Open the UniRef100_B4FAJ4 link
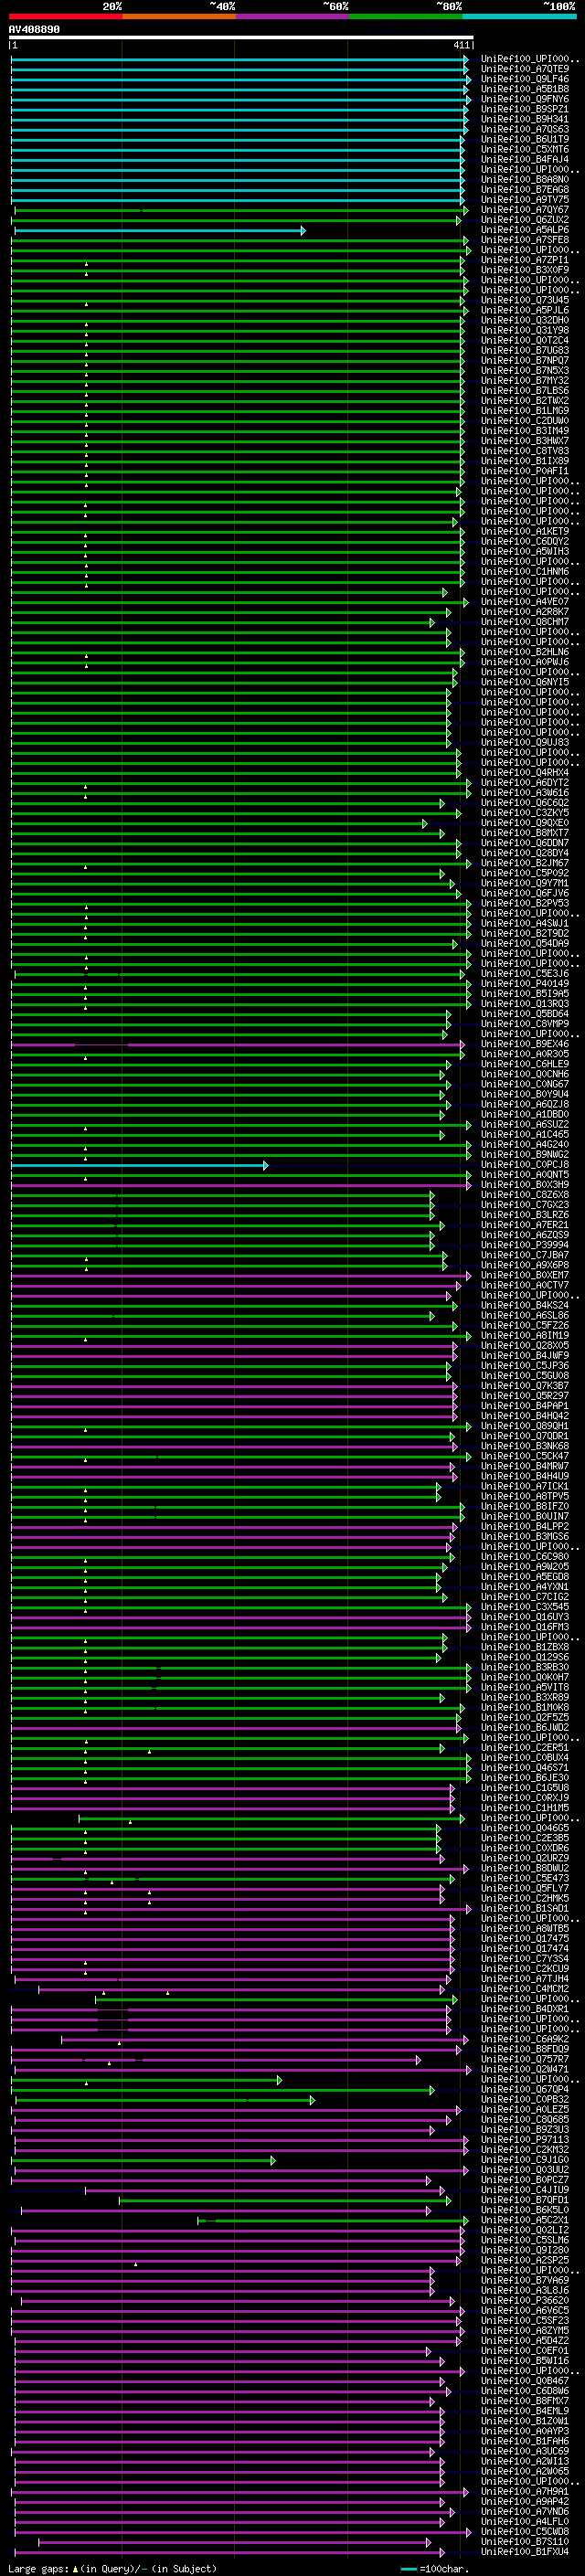This screenshot has width=585, height=2576. 525,159
